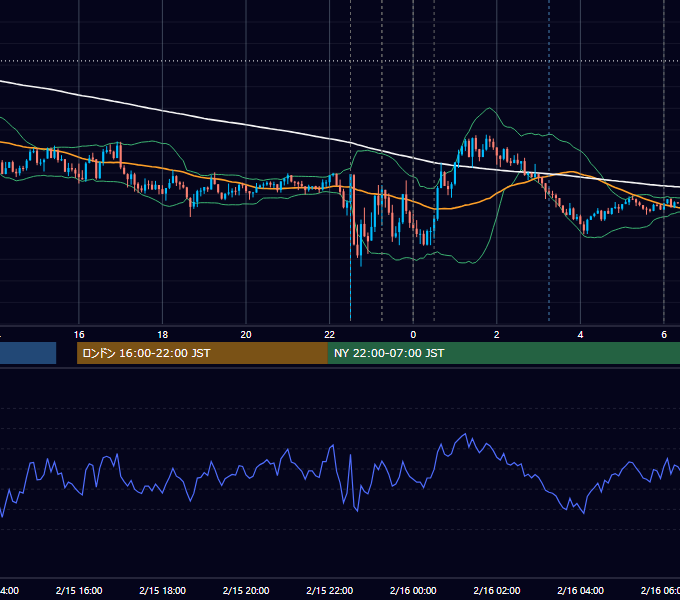The height and width of the screenshot is (600, 680).
Task: Click the 2 hour axis label
Action: pos(497,335)
